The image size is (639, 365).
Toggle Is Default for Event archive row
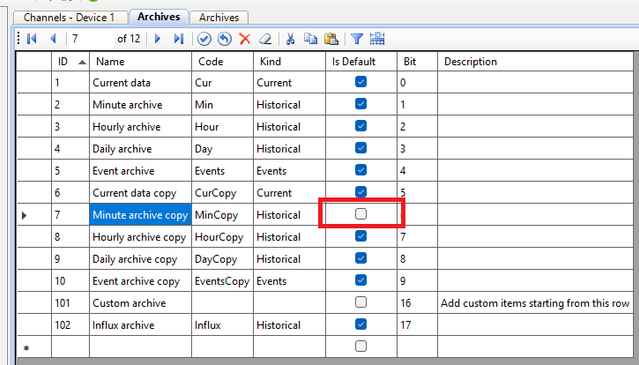(361, 170)
